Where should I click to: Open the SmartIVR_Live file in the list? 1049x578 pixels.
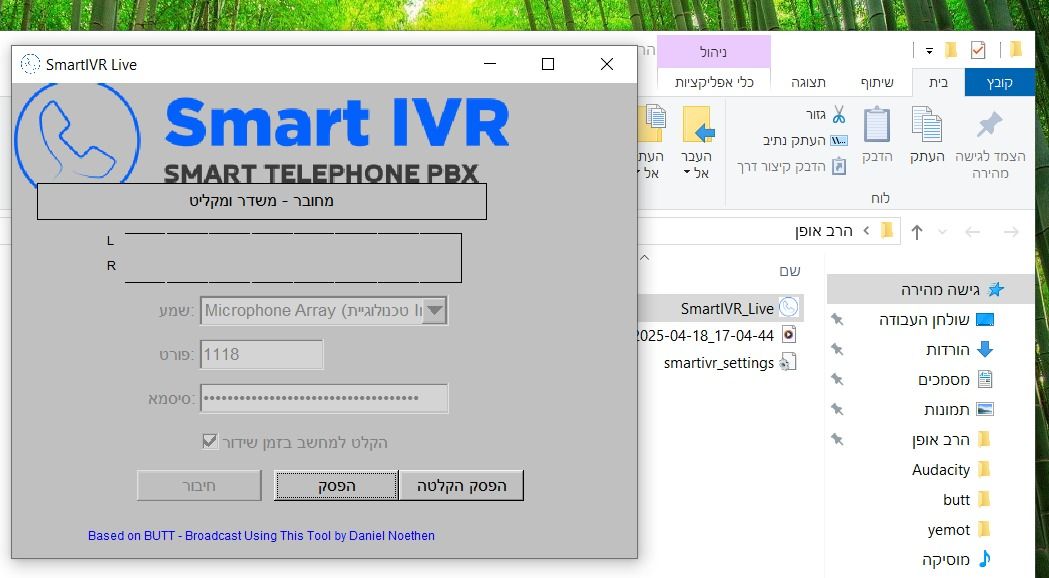[x=727, y=309]
